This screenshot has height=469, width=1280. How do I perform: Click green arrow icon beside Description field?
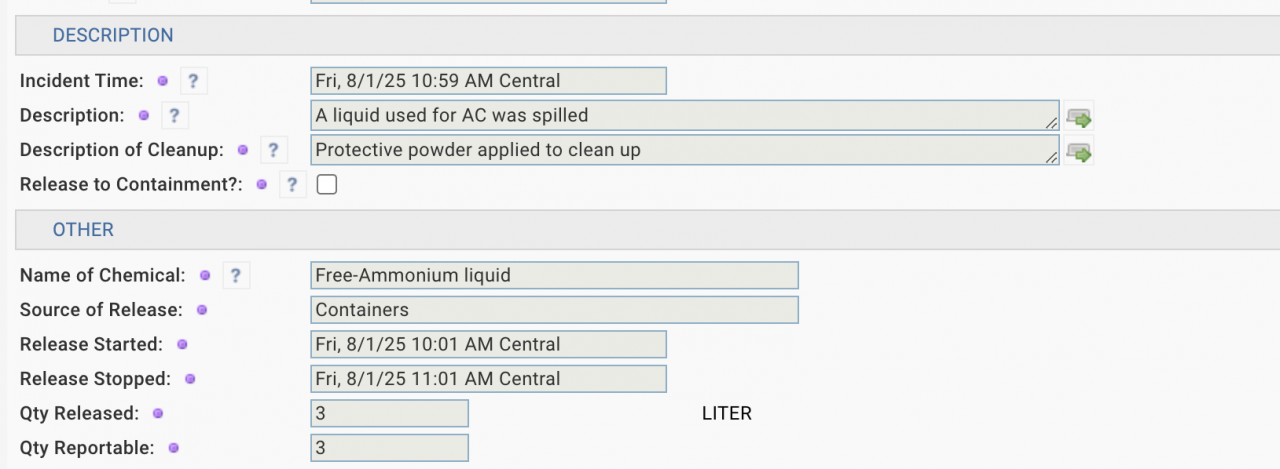(1079, 117)
